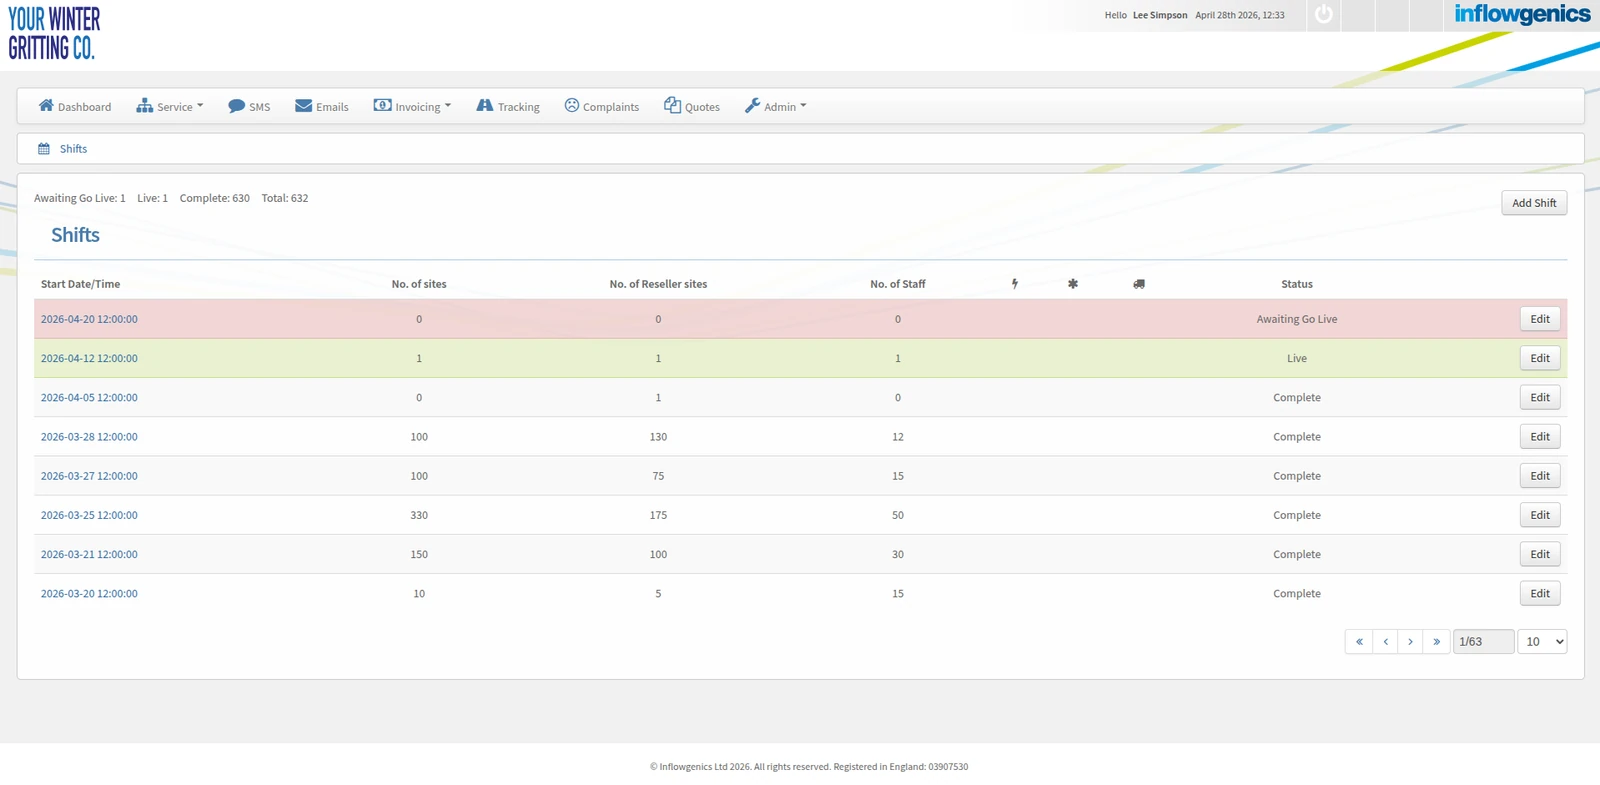Click the inflowgenics logo
1600x785 pixels.
point(1522,14)
